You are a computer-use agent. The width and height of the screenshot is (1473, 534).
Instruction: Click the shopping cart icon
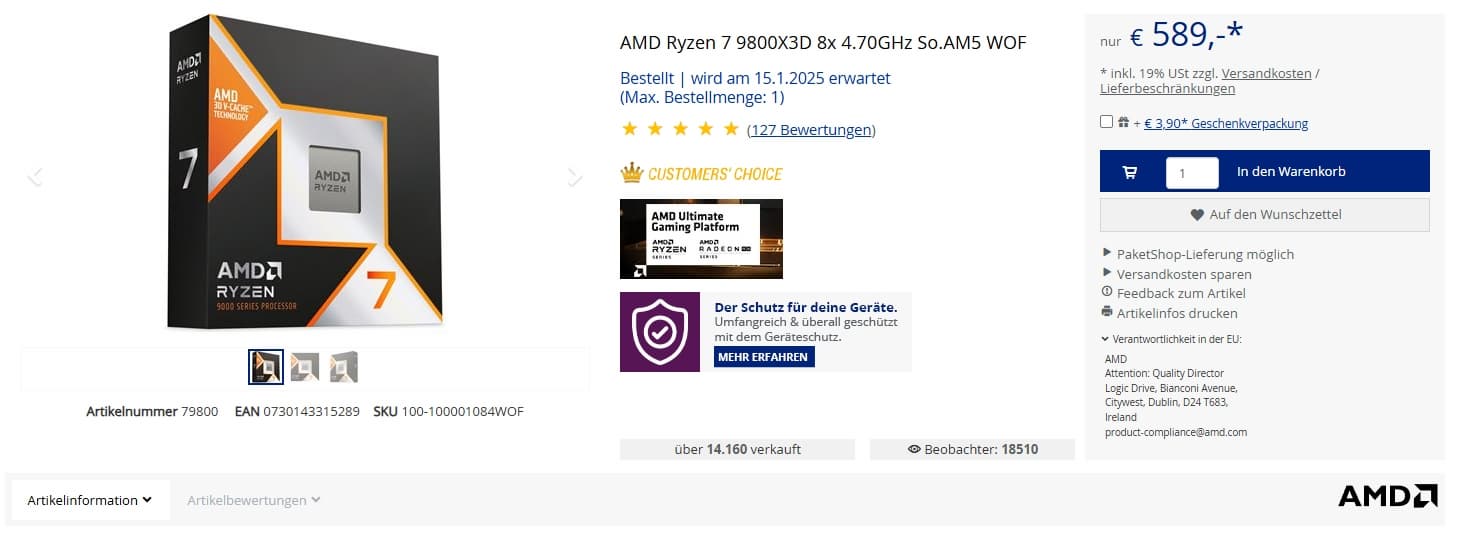(x=1130, y=172)
